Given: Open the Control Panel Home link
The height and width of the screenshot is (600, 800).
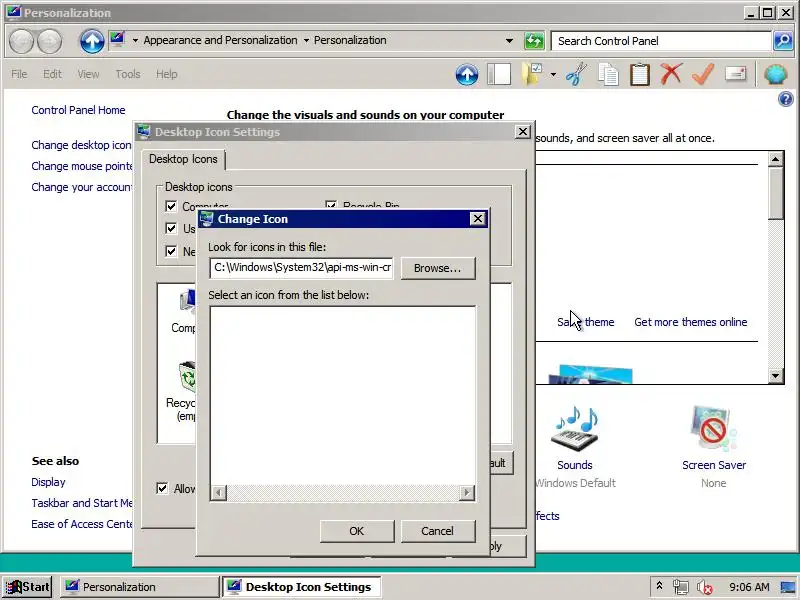Looking at the screenshot, I should click(x=78, y=110).
